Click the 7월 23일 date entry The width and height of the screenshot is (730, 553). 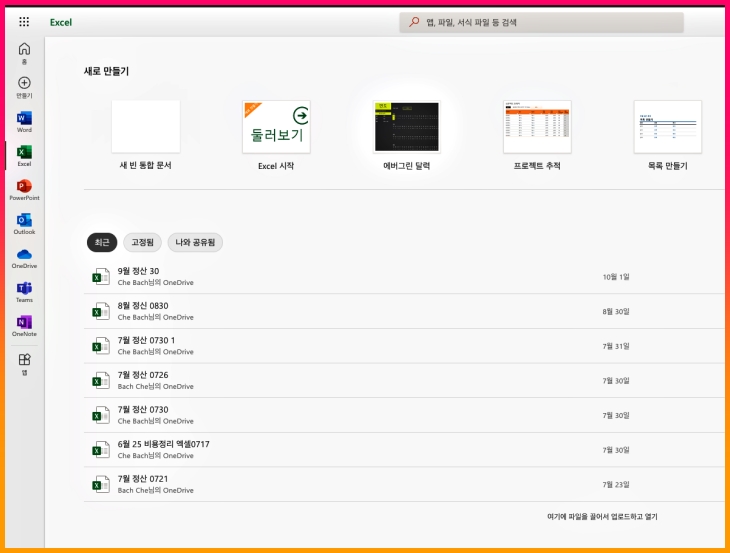point(615,485)
